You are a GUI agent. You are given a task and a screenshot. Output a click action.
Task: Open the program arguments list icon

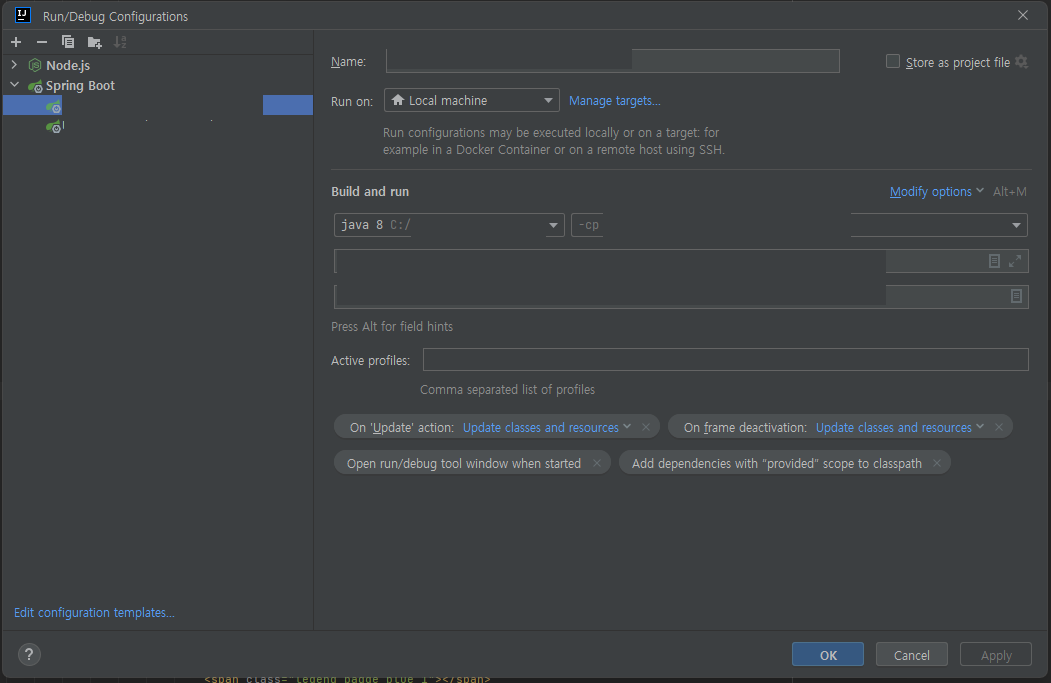pyautogui.click(x=1016, y=296)
